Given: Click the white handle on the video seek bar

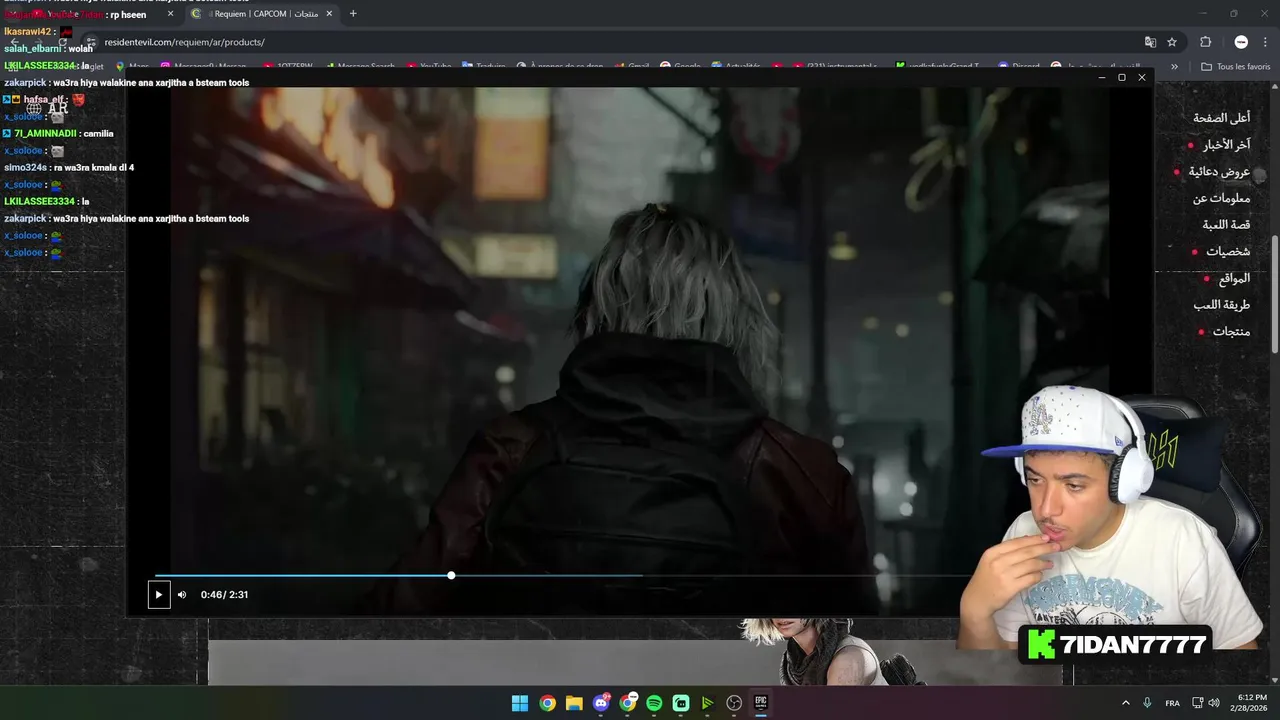Looking at the screenshot, I should click(451, 575).
